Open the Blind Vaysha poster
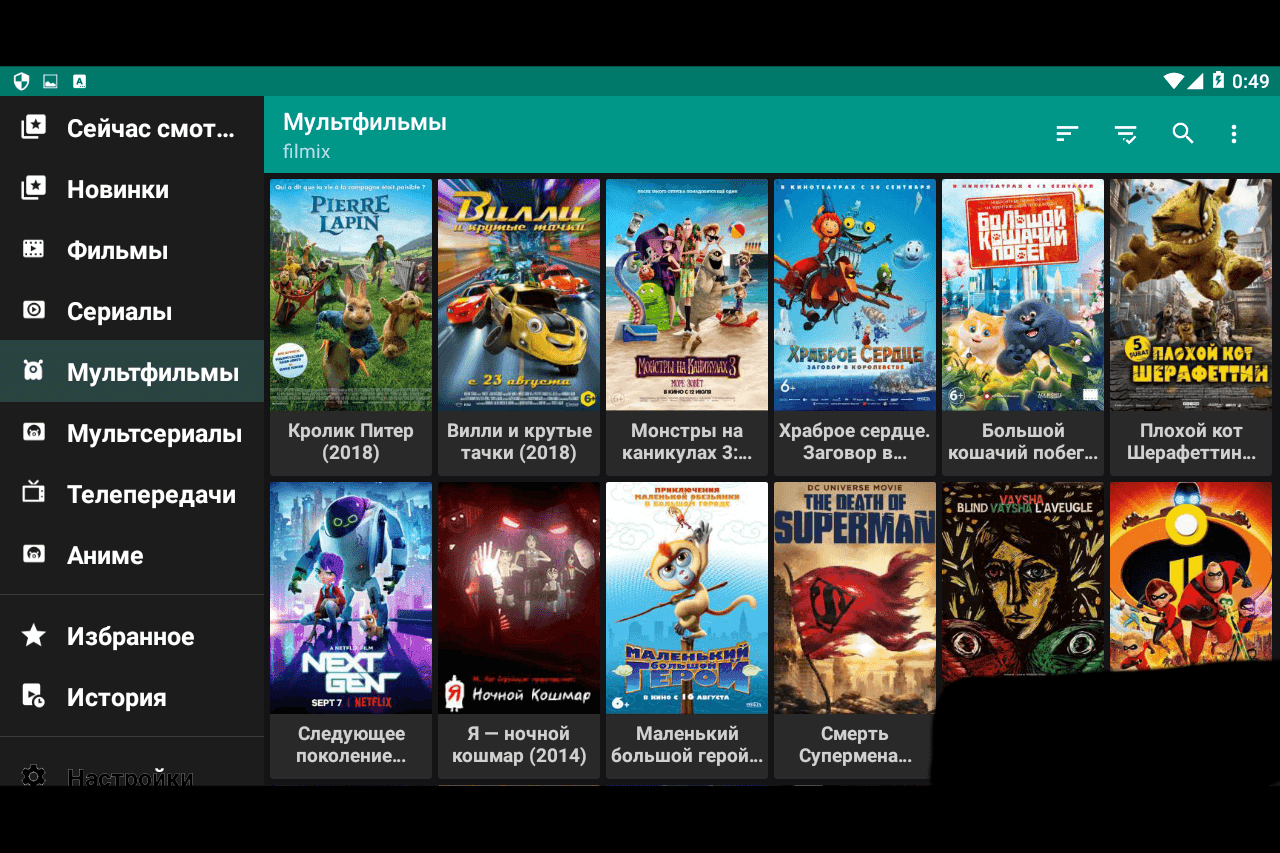Viewport: 1280px width, 853px height. (x=1023, y=580)
